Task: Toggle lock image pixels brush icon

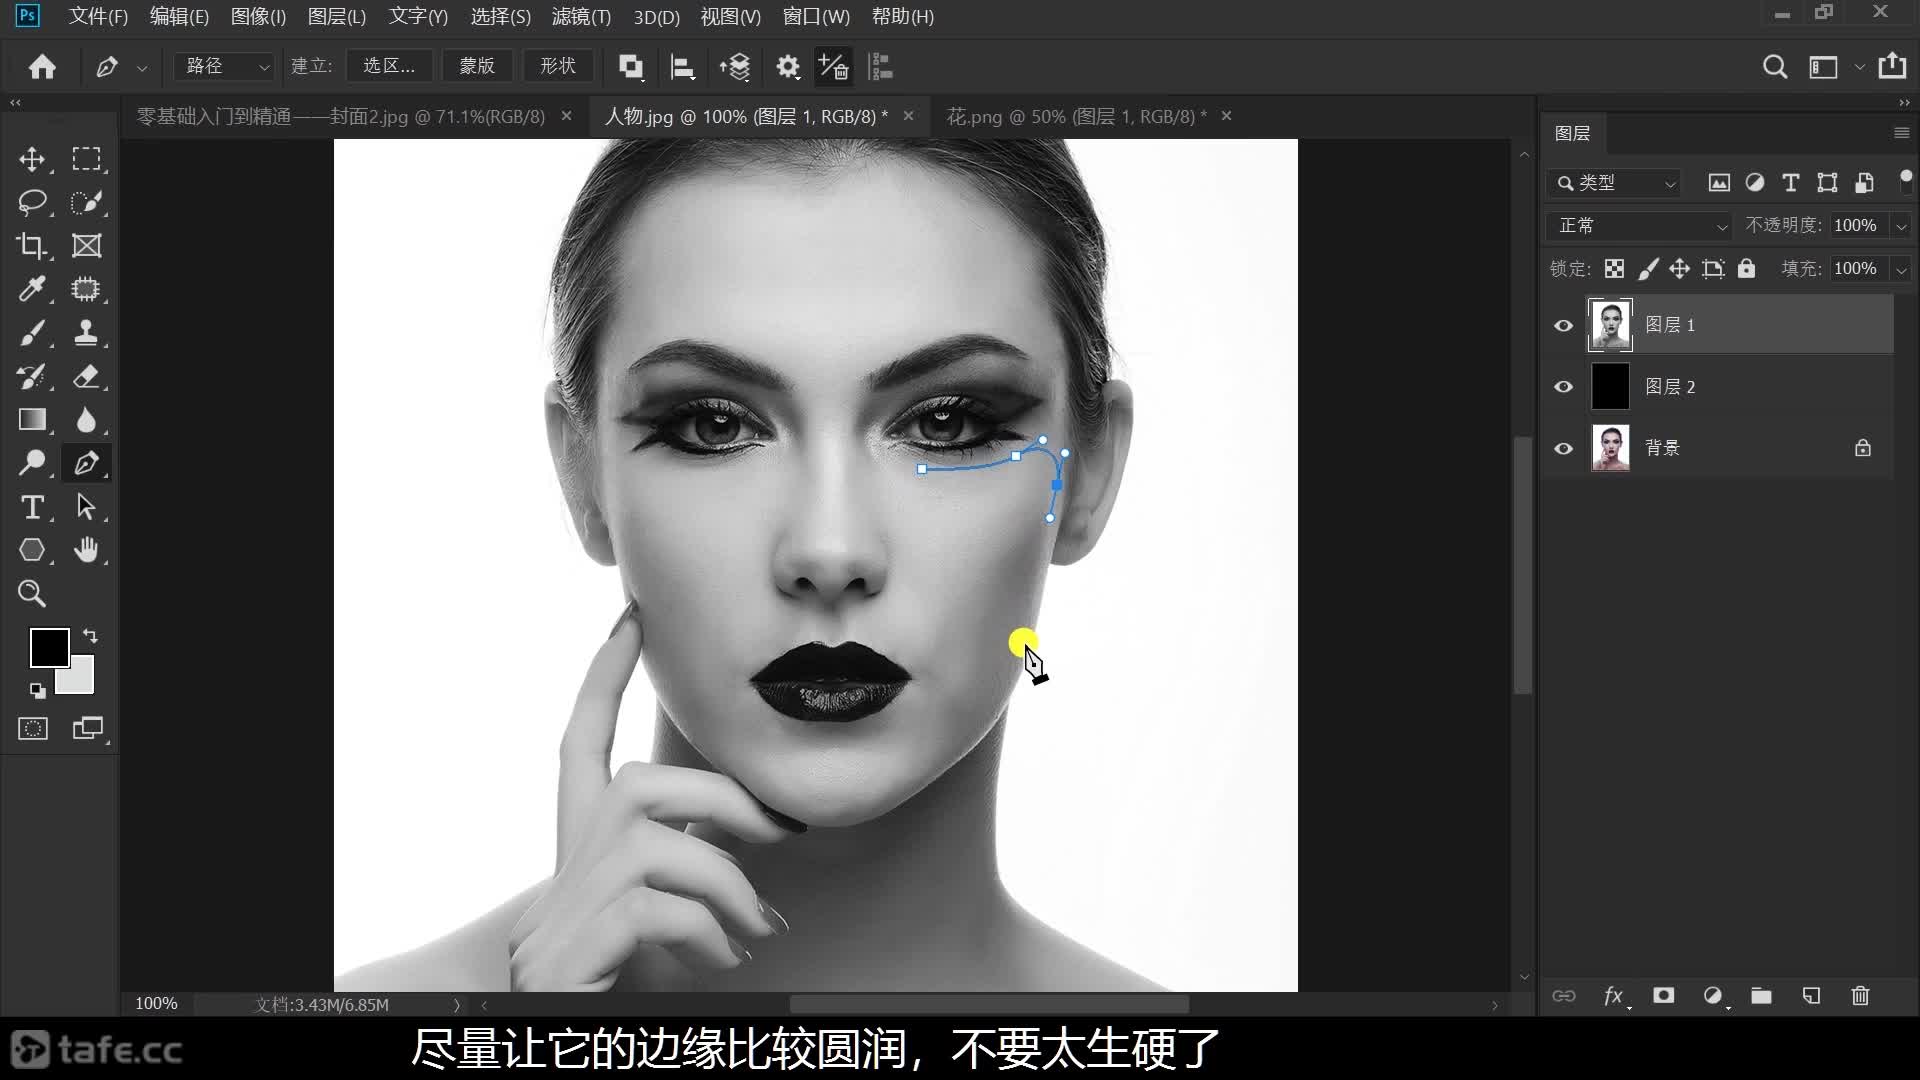Action: (x=1648, y=268)
